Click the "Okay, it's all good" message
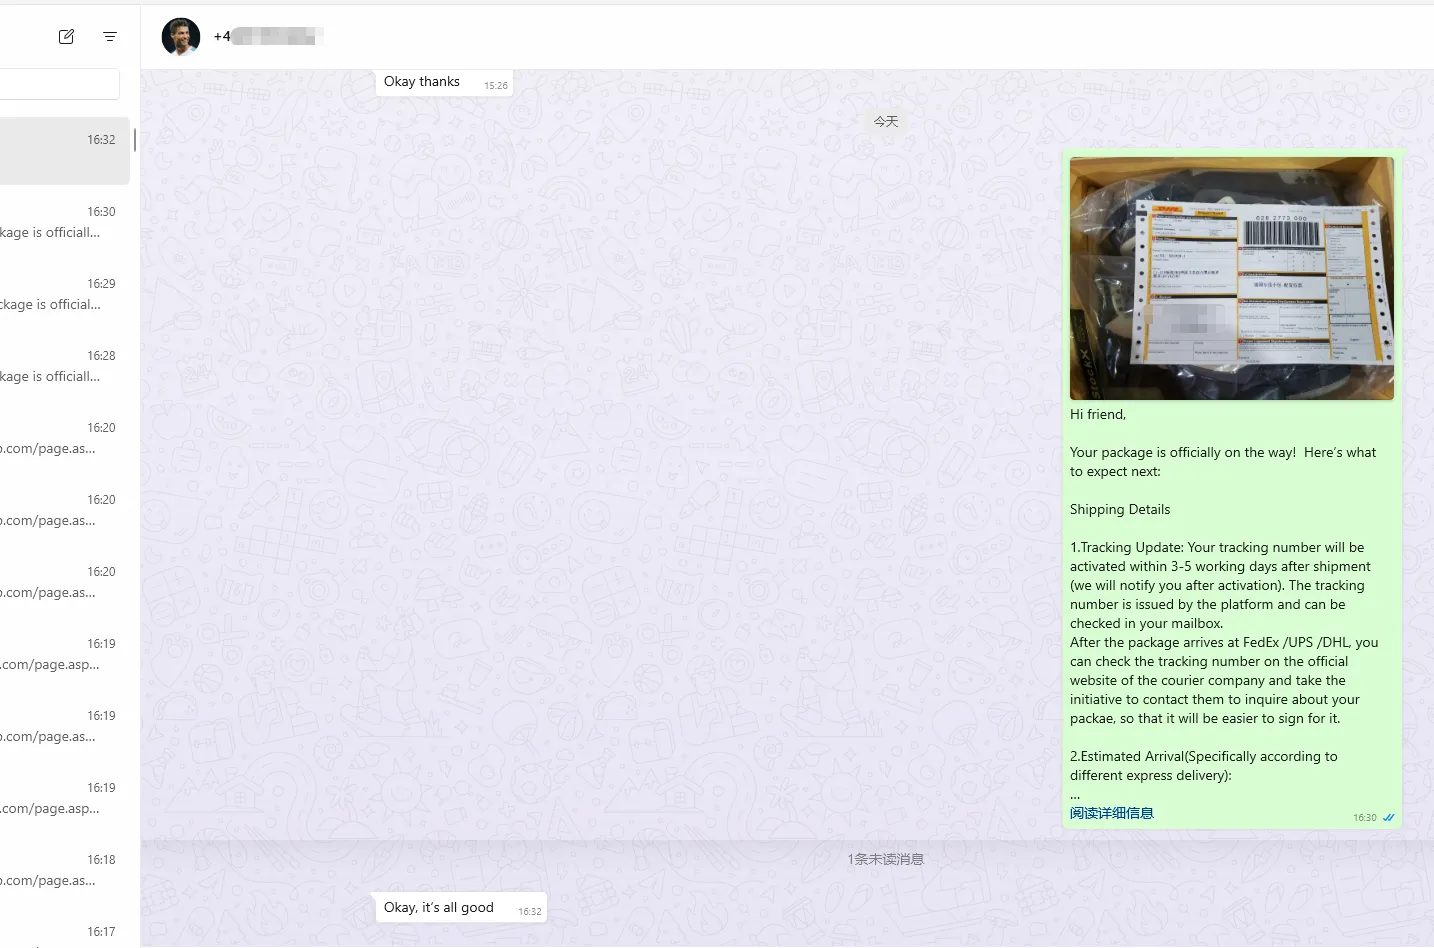 [x=458, y=908]
